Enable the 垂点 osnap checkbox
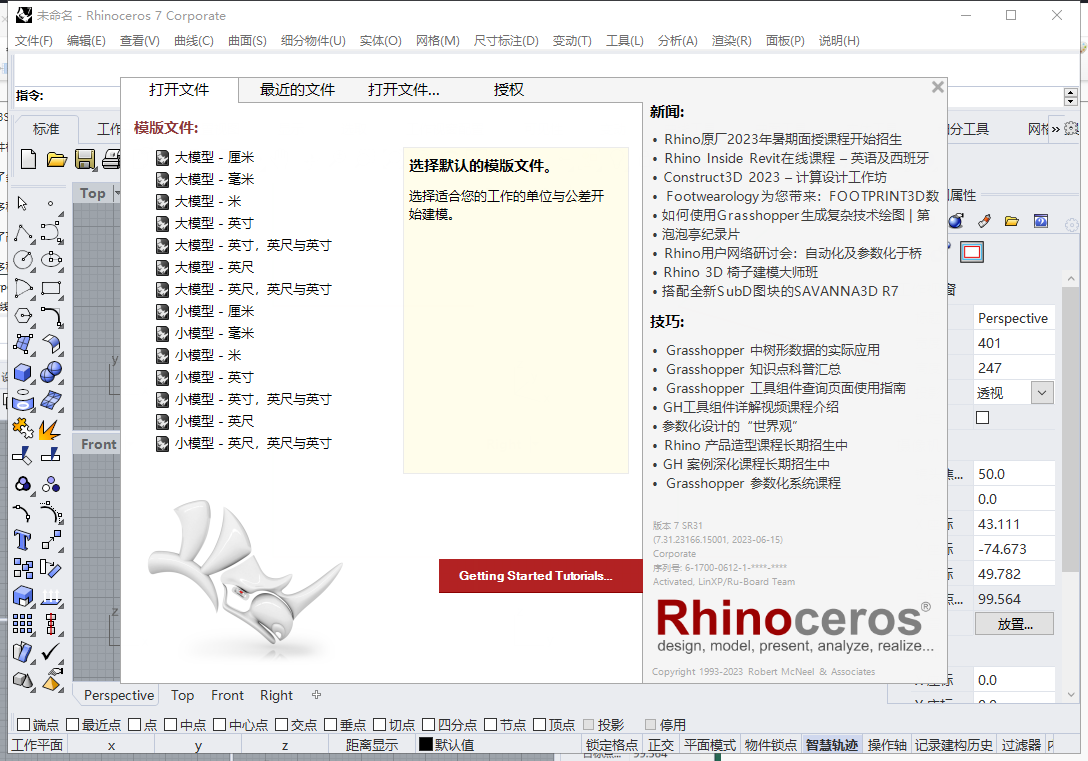Image resolution: width=1088 pixels, height=761 pixels. point(330,724)
